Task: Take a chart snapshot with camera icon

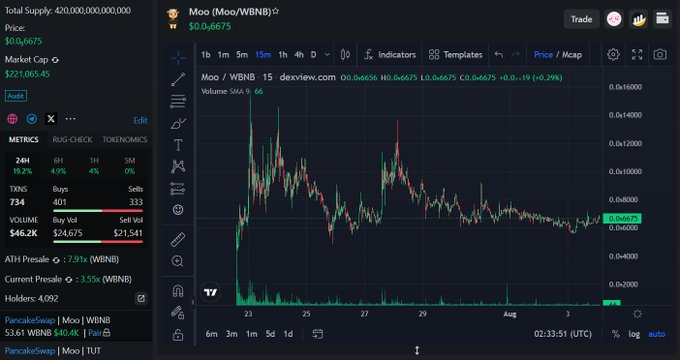Action: tap(660, 55)
